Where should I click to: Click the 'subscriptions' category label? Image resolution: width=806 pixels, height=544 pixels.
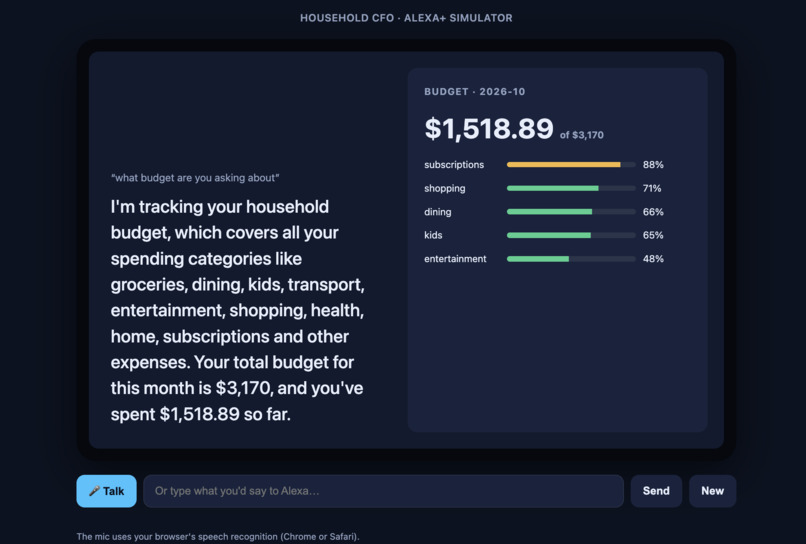coord(454,165)
